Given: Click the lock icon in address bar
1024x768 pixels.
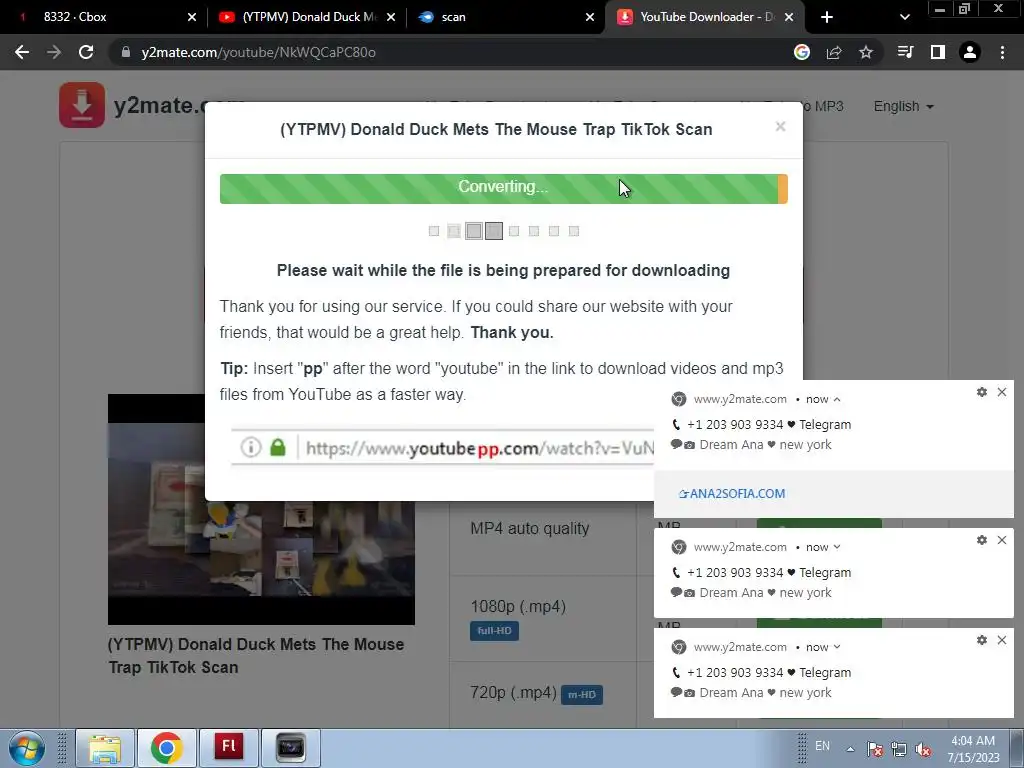Looking at the screenshot, I should point(126,52).
